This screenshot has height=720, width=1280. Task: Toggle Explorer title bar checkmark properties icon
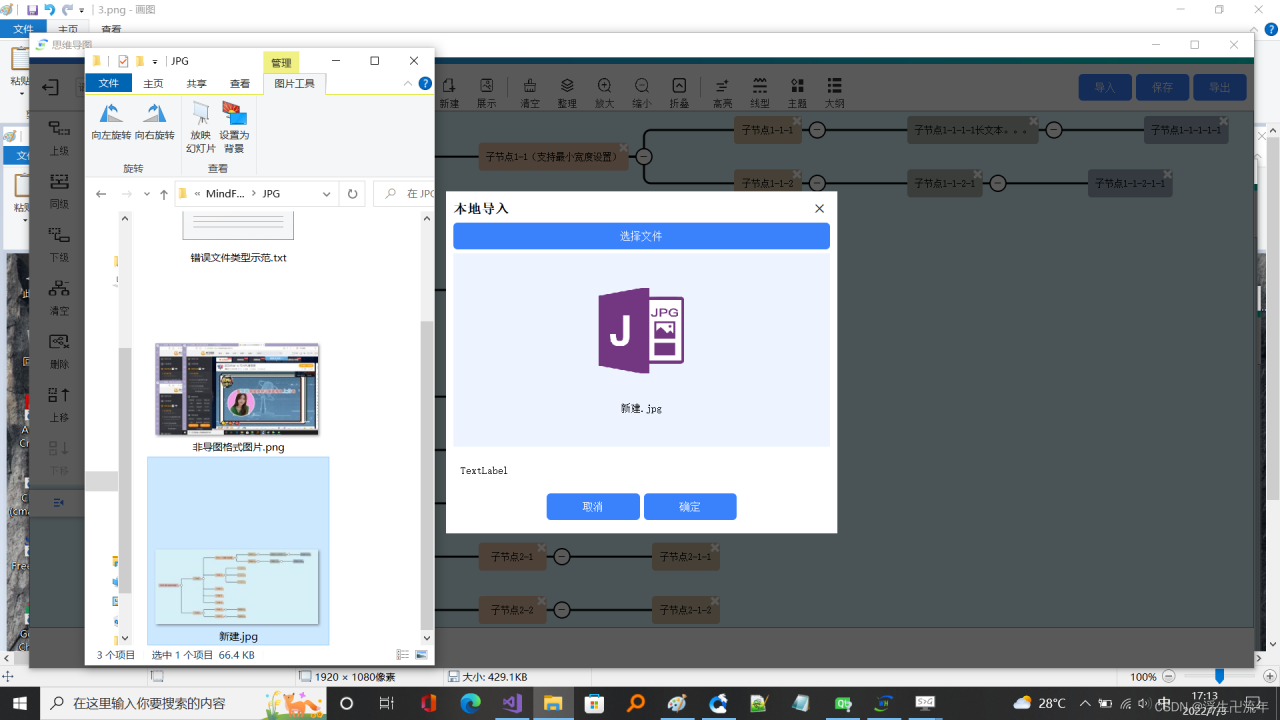click(123, 61)
